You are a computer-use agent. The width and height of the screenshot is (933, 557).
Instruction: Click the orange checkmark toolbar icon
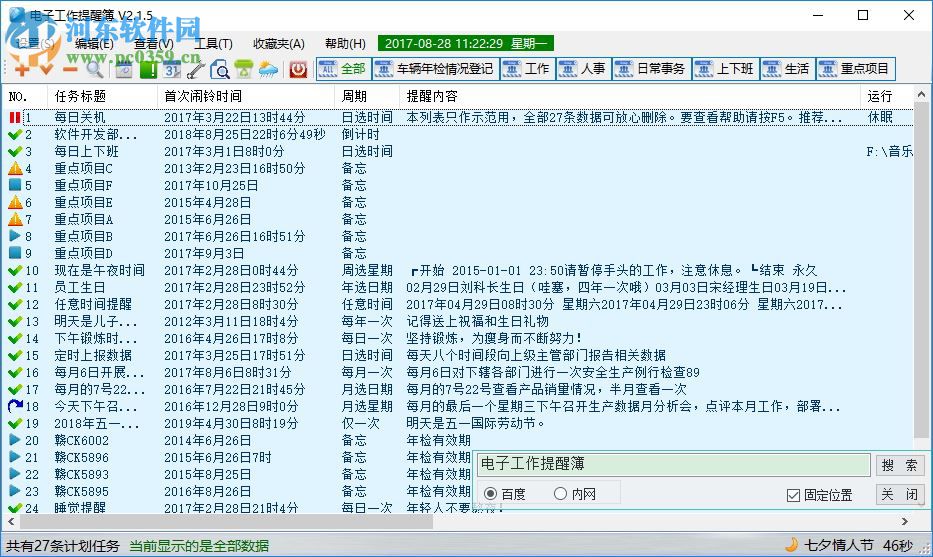point(46,70)
